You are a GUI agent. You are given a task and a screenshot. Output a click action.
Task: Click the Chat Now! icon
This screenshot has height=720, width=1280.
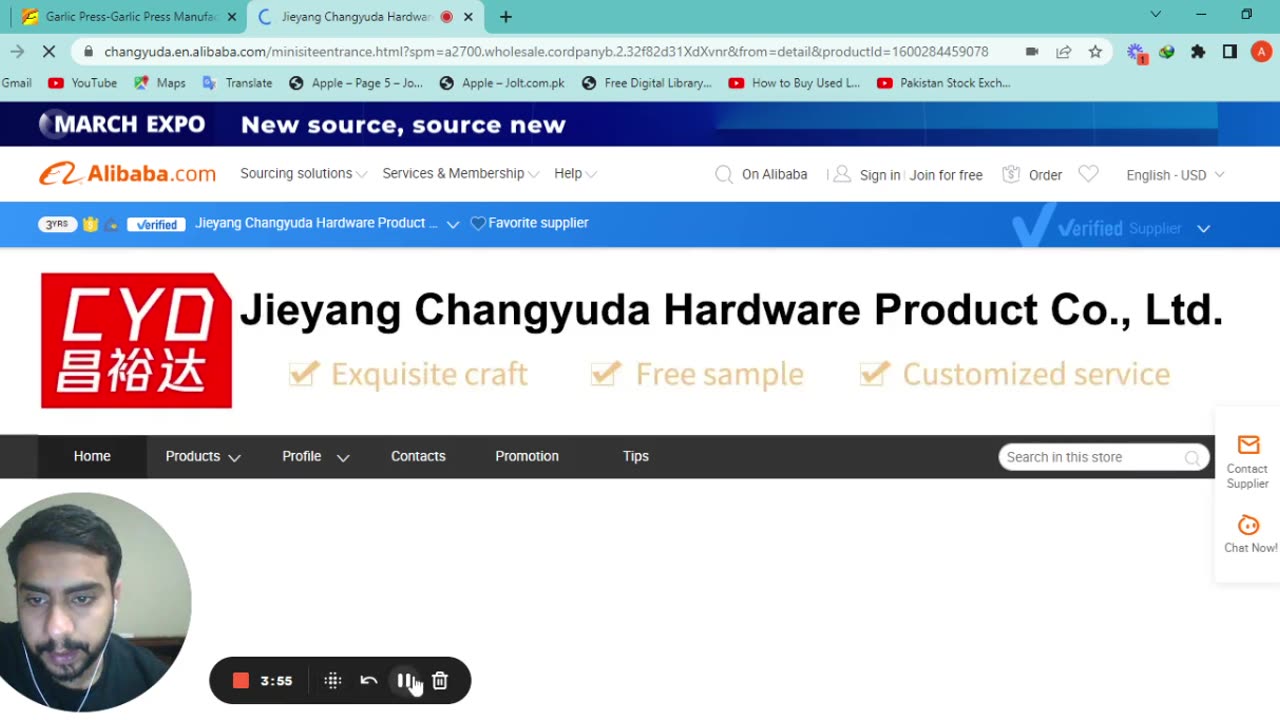pos(1248,525)
